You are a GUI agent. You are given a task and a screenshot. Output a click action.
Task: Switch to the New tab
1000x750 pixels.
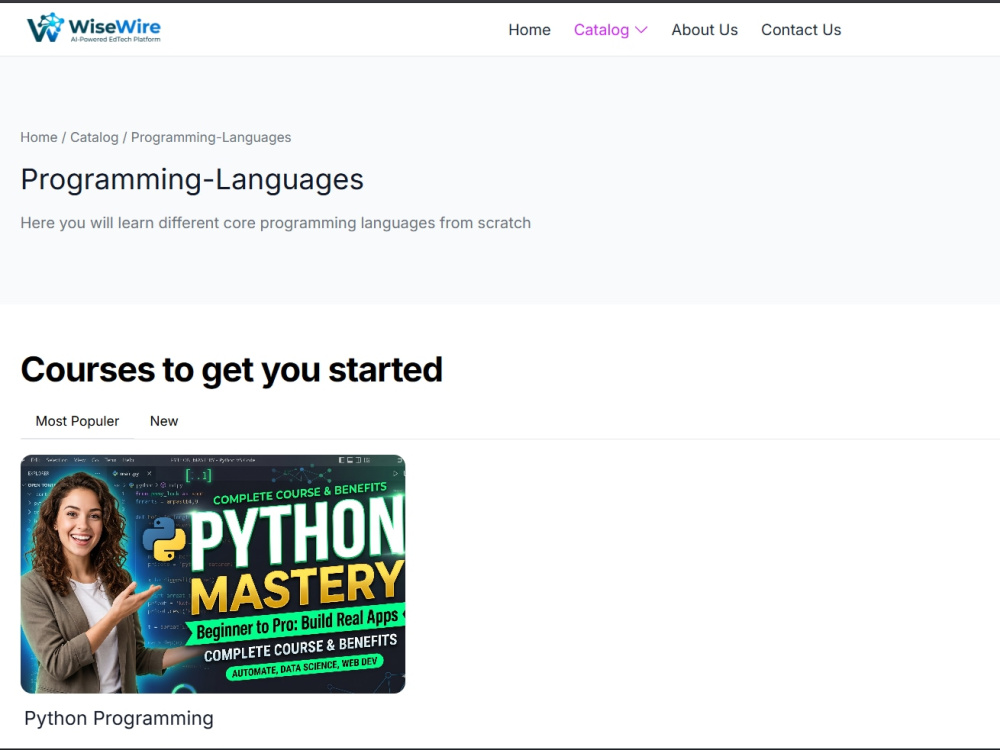click(164, 421)
